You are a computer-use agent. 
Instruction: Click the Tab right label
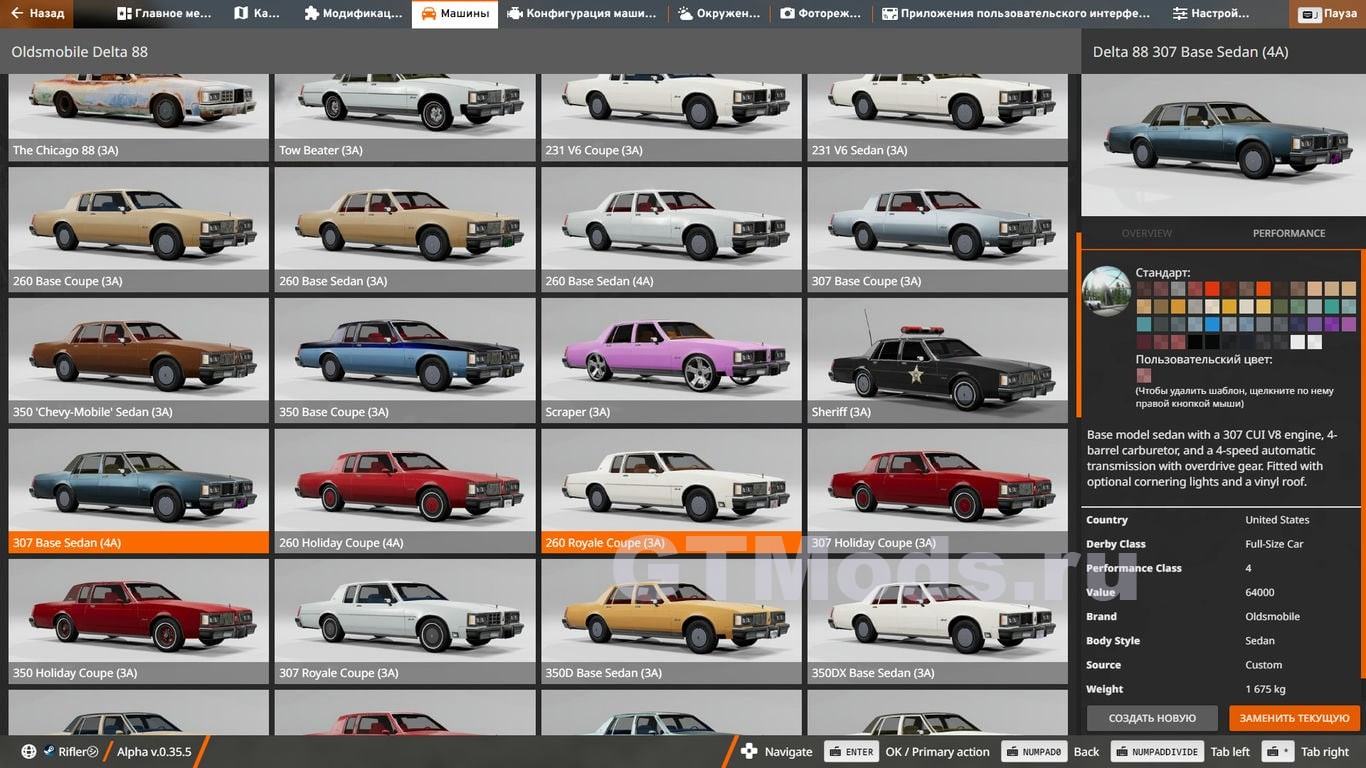click(x=1325, y=752)
